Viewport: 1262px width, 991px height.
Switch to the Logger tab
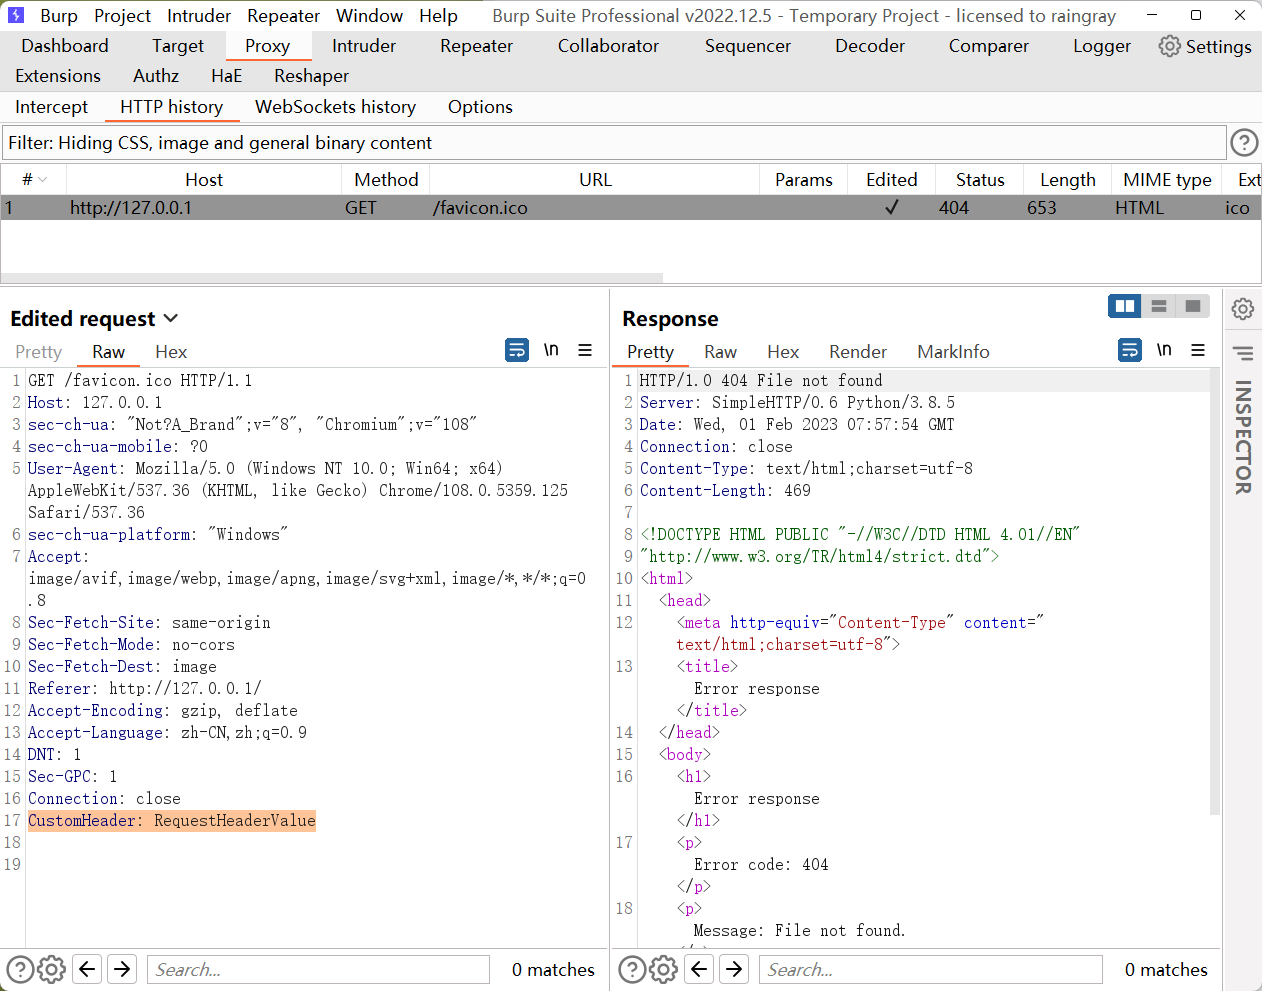coord(1102,46)
